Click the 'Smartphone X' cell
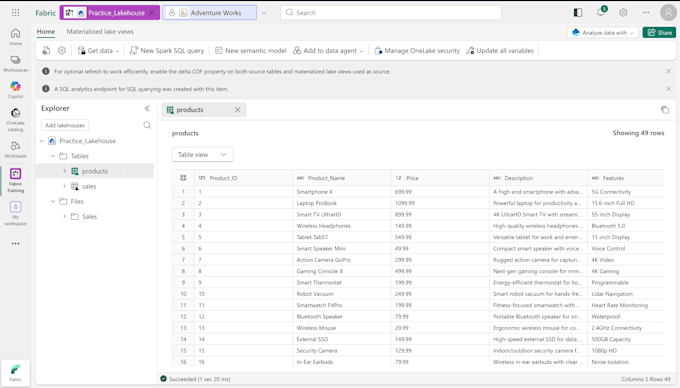The height and width of the screenshot is (388, 680). (342, 192)
